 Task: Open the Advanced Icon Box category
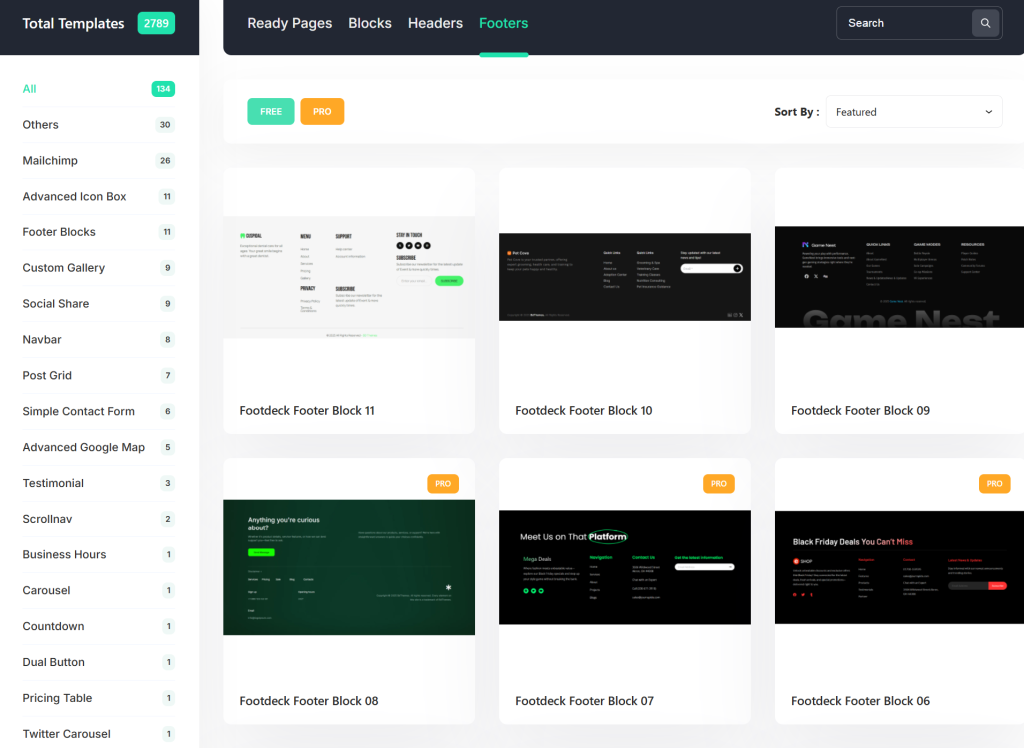pos(98,197)
